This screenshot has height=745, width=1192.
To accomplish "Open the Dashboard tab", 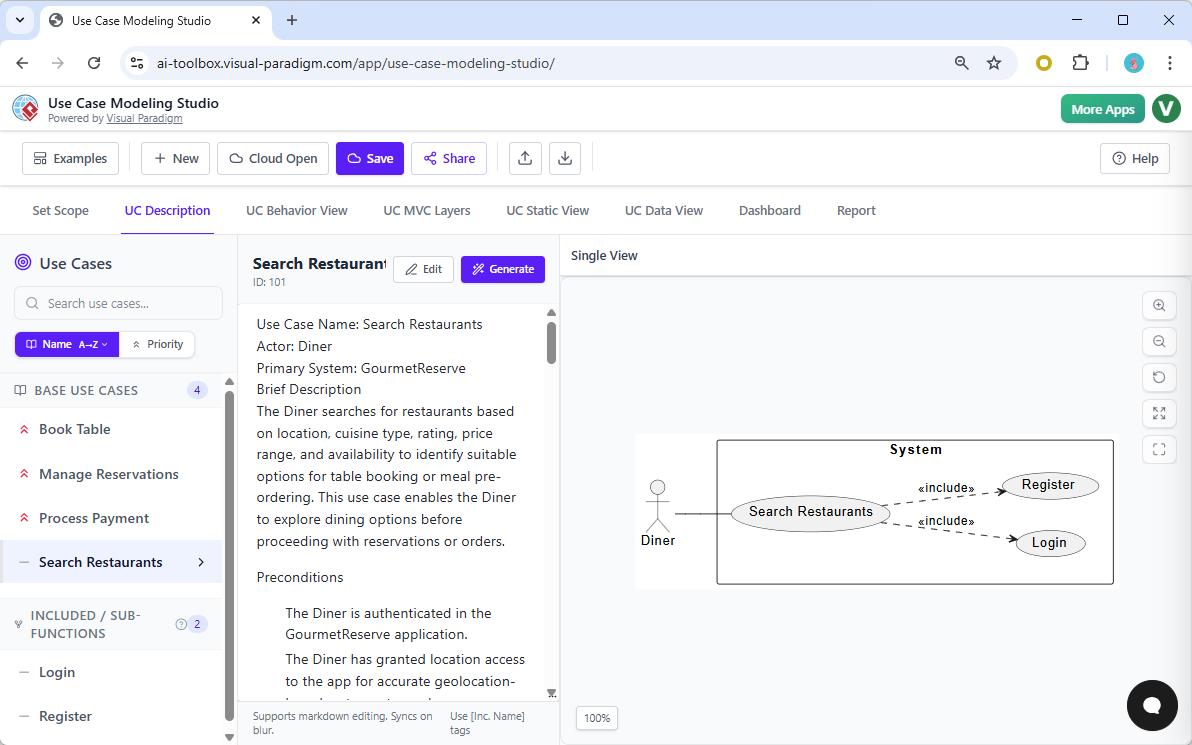I will (770, 210).
